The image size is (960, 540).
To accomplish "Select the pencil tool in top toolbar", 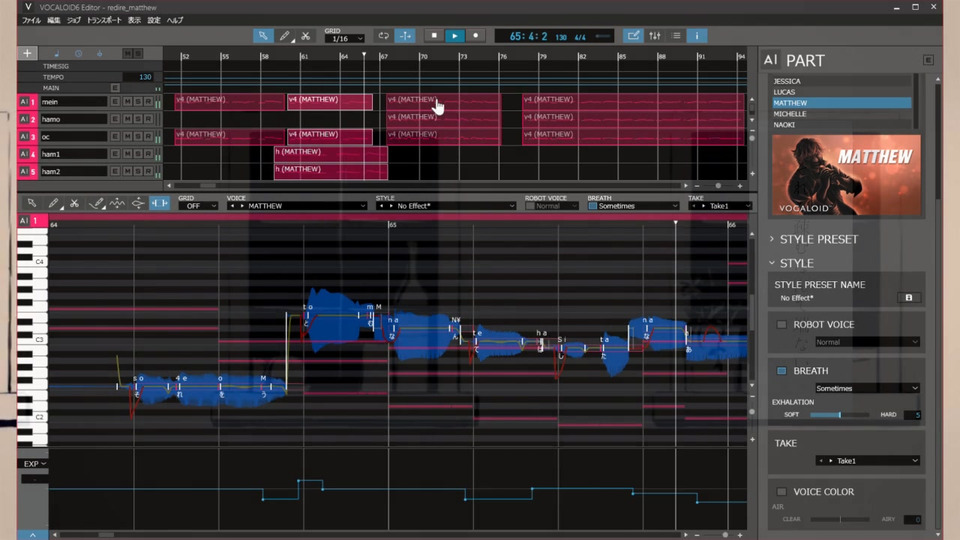I will click(285, 36).
